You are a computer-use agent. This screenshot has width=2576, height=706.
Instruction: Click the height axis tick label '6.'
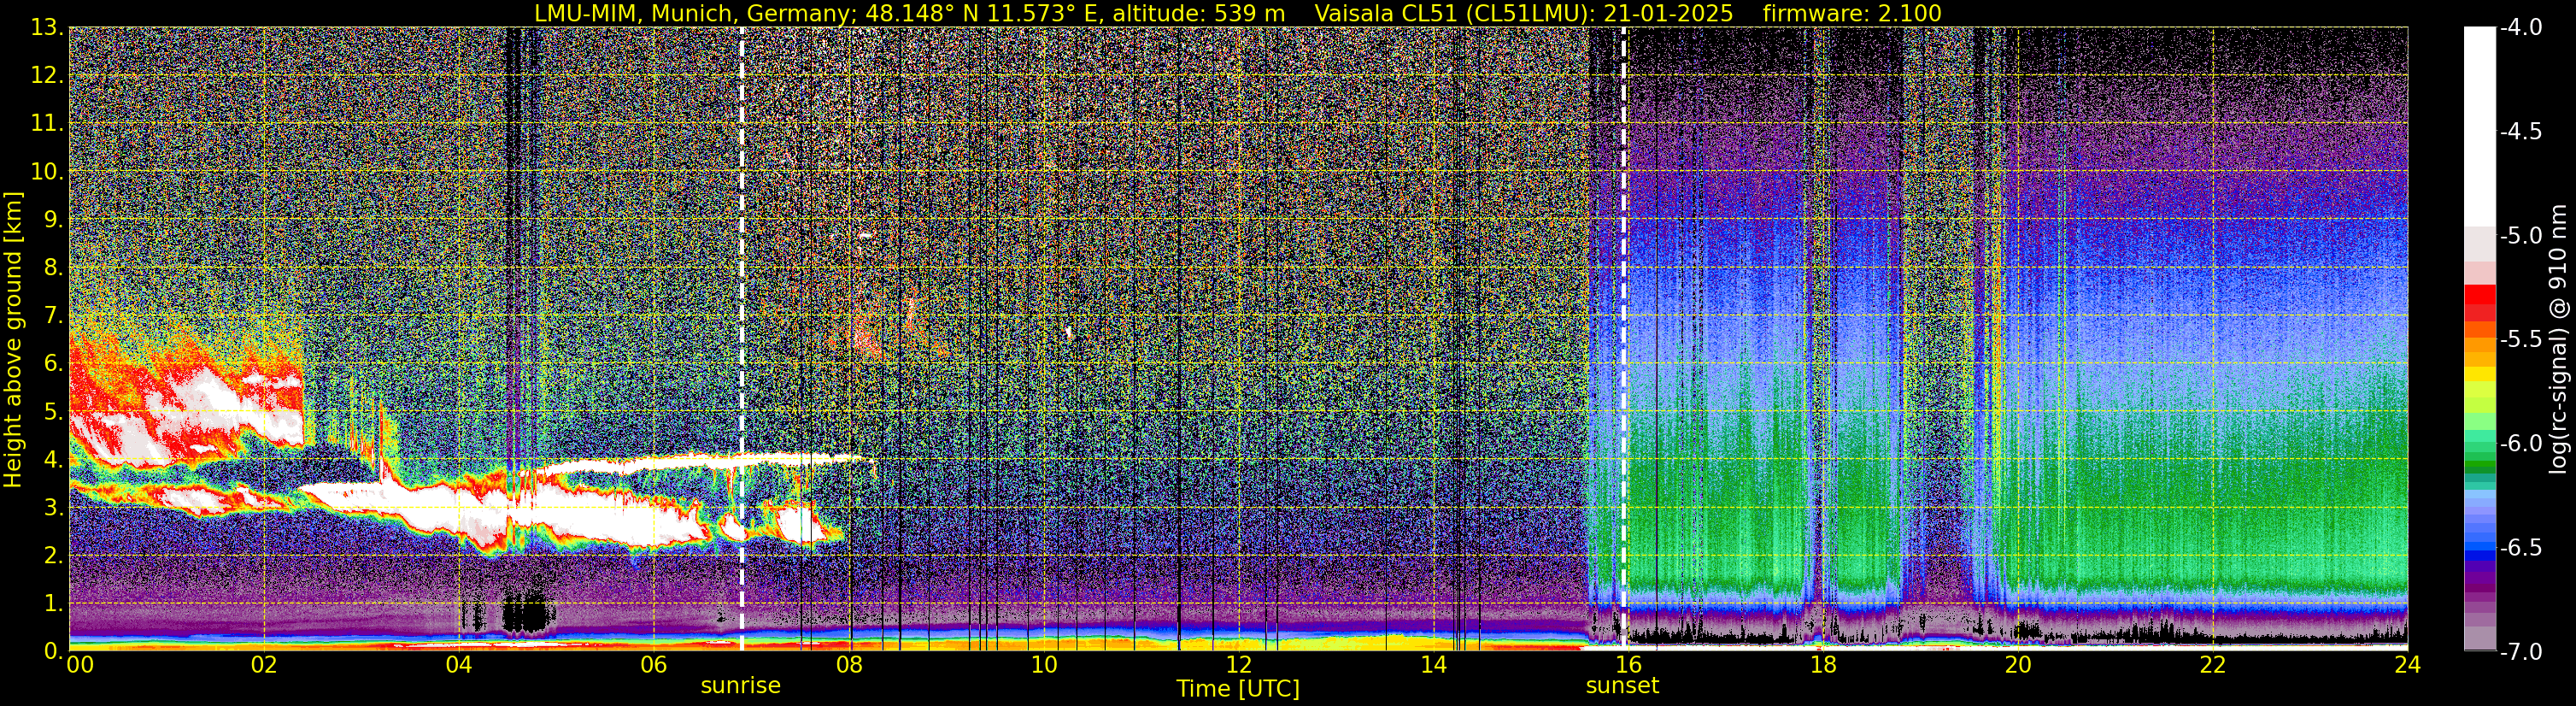(54, 364)
